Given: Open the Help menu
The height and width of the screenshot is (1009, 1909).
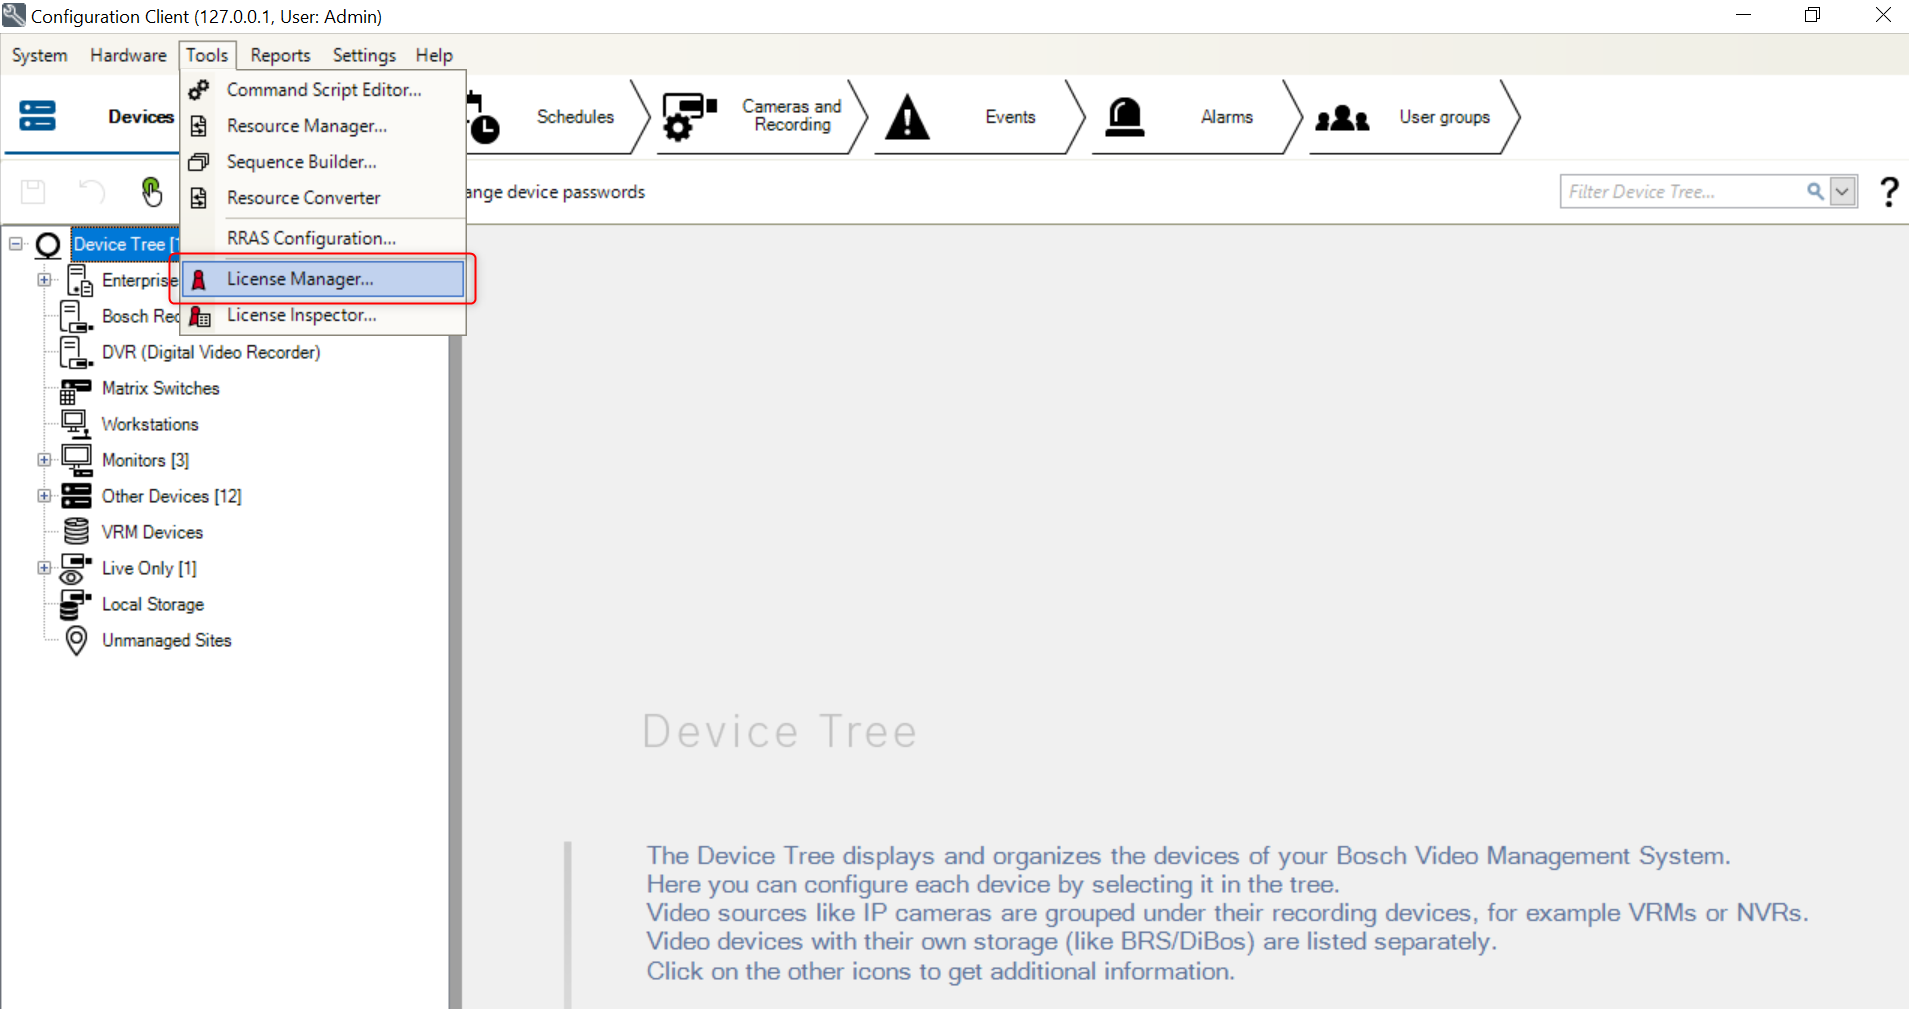Looking at the screenshot, I should tap(434, 55).
